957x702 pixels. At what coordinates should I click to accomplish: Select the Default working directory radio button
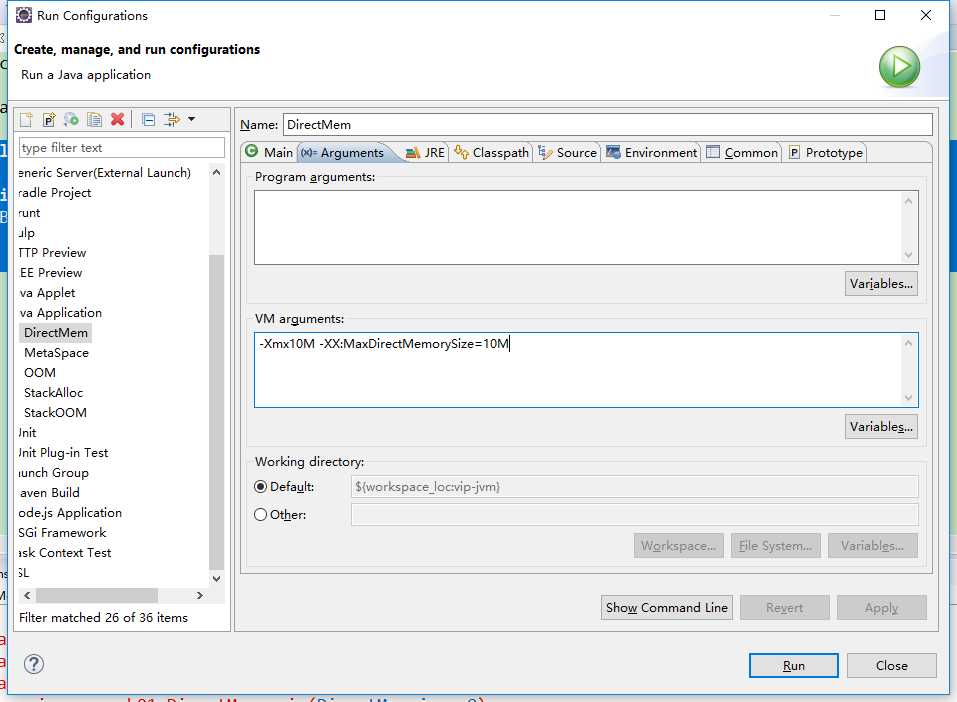261,487
